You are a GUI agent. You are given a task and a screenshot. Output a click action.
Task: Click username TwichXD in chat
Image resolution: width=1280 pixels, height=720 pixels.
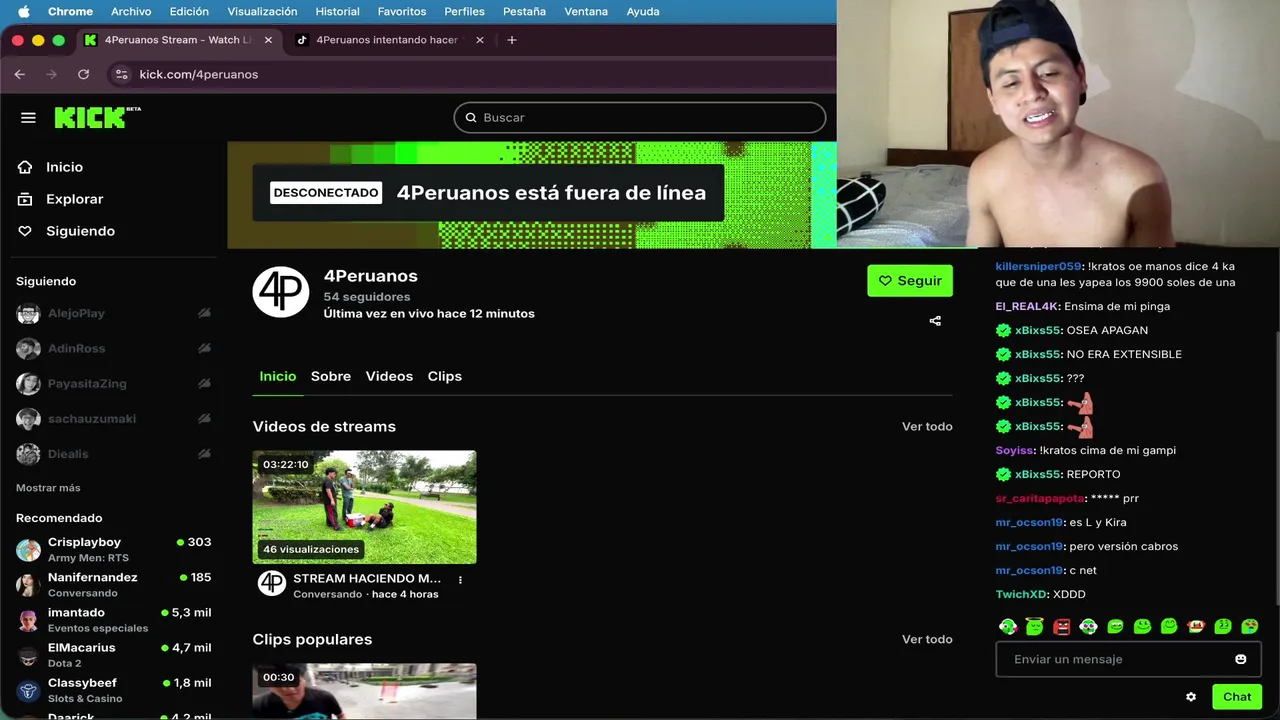pos(1020,594)
